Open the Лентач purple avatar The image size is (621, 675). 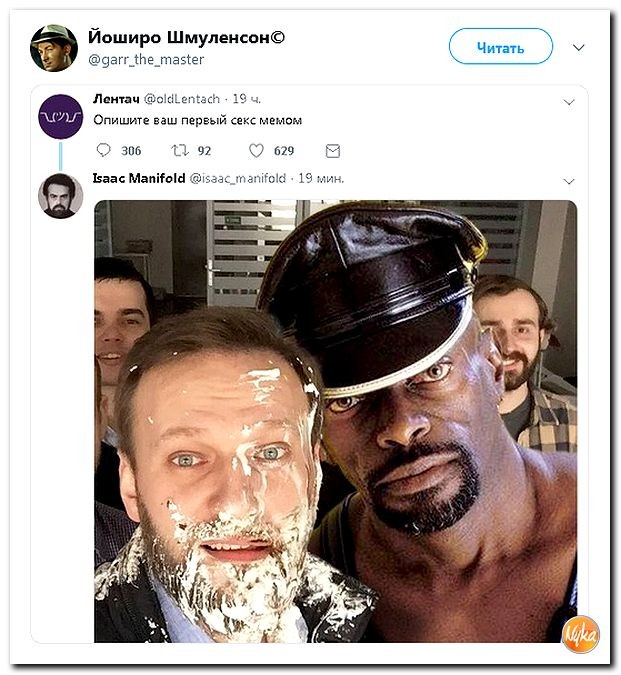(60, 116)
